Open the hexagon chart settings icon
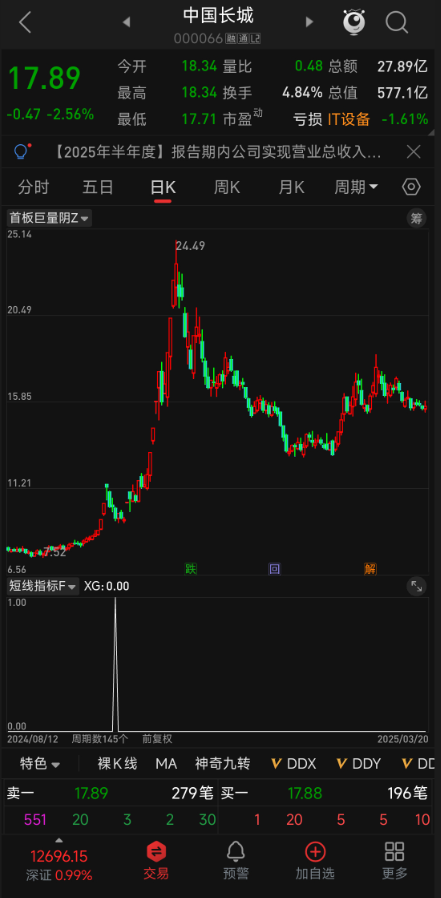The width and height of the screenshot is (441, 898). tap(411, 187)
